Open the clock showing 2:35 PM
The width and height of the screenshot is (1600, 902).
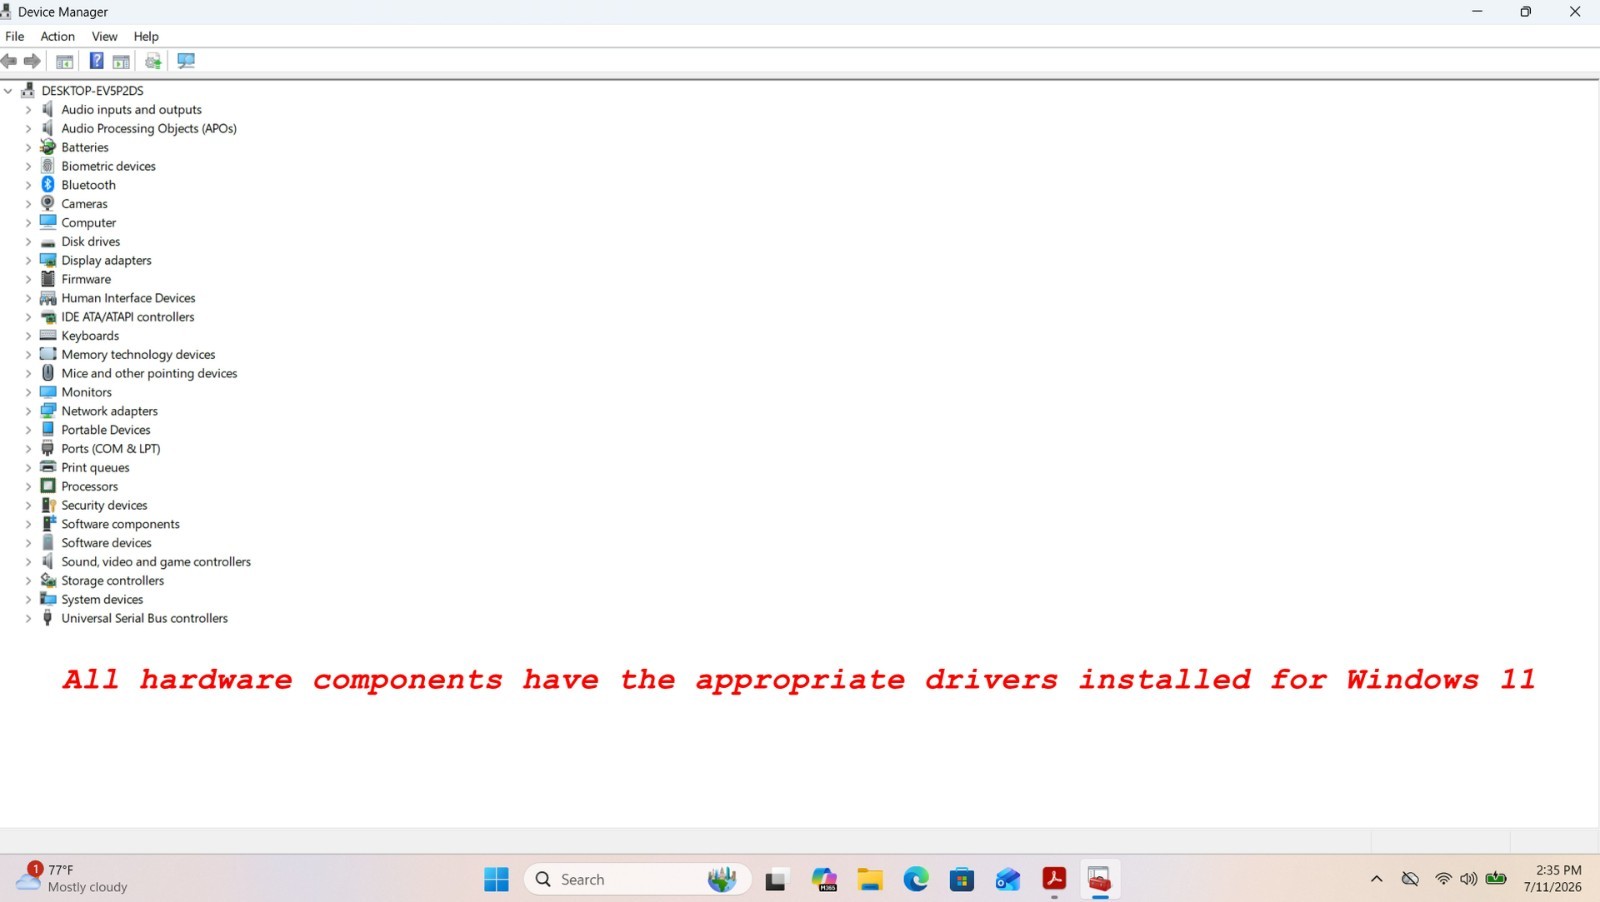pyautogui.click(x=1553, y=878)
